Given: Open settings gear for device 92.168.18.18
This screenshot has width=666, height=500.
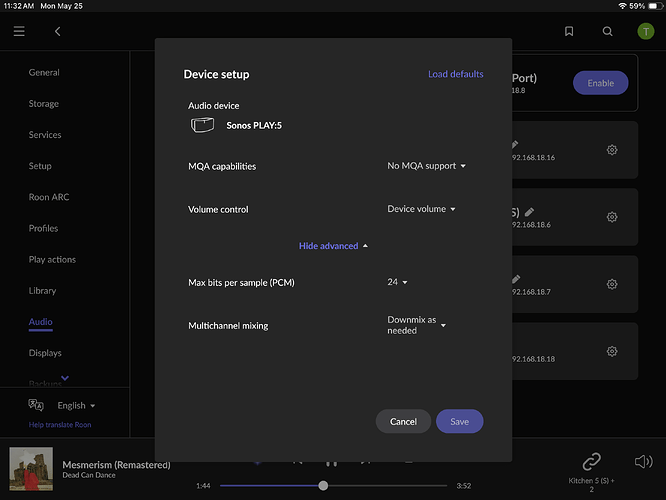Looking at the screenshot, I should [612, 351].
